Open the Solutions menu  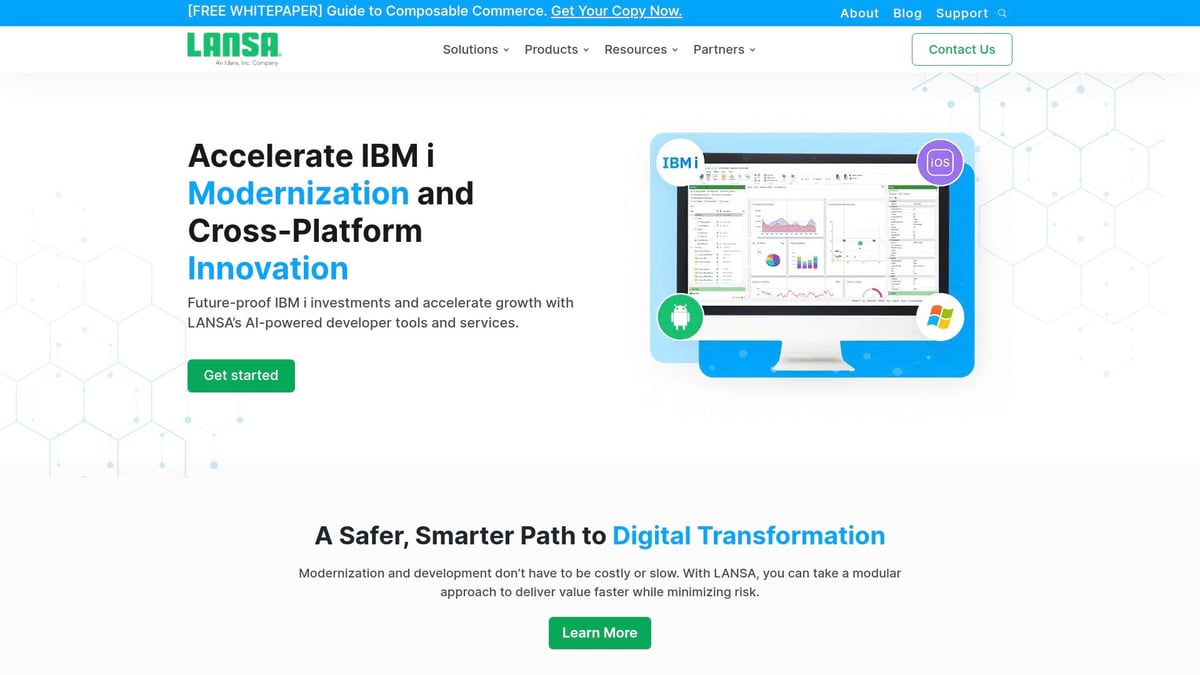click(476, 49)
